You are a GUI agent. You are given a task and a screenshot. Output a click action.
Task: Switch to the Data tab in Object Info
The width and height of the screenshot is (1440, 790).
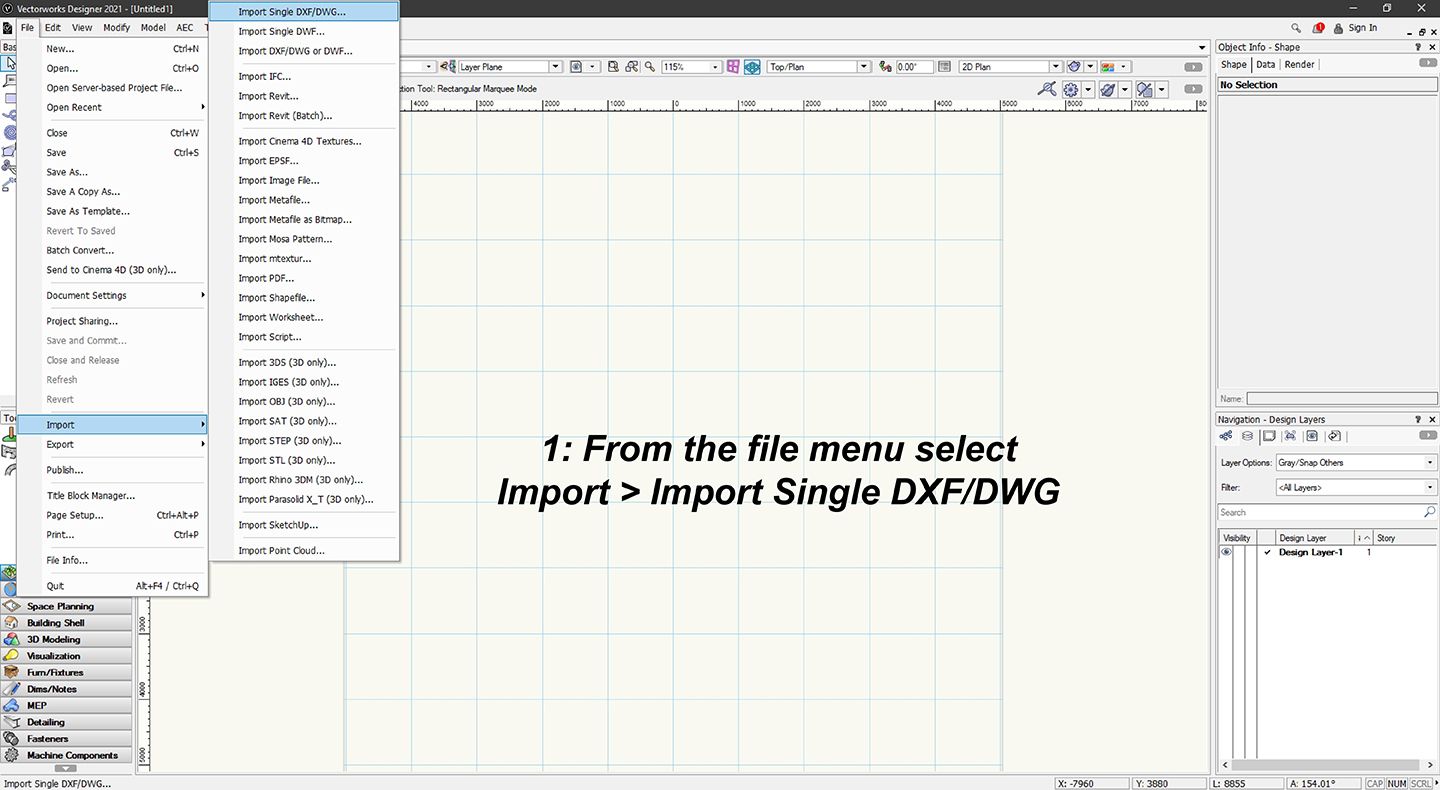click(1266, 64)
